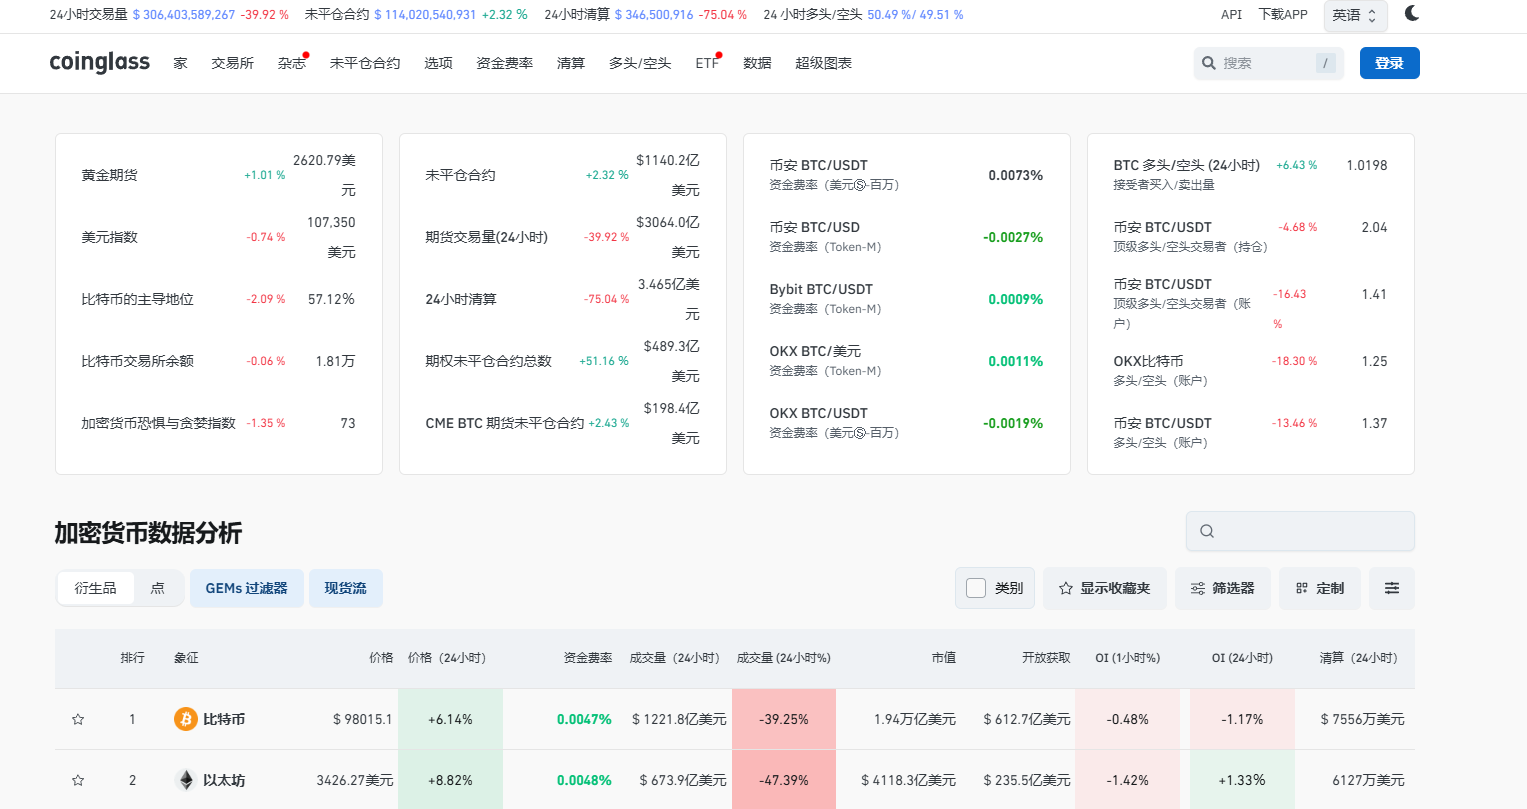The image size is (1527, 809).
Task: Click the 定制 customize button
Action: coord(1320,588)
